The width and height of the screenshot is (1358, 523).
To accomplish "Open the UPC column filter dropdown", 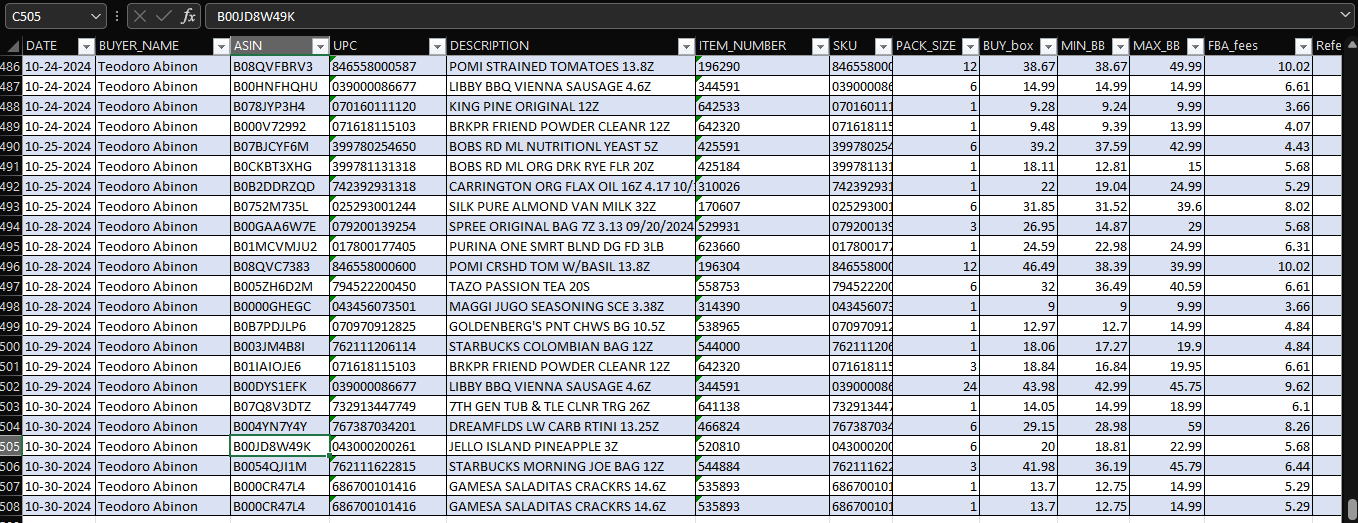I will pos(437,46).
